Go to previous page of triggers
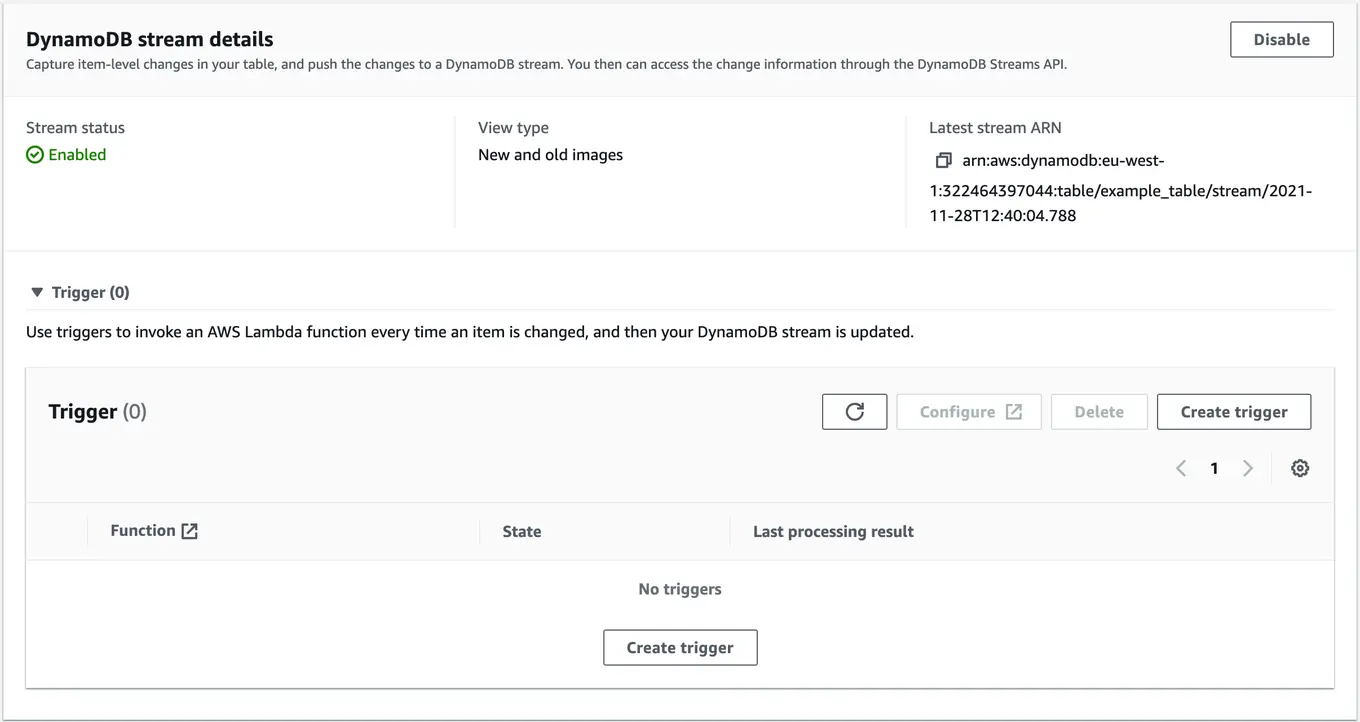Screen dimensions: 1360x722 [x=1181, y=467]
